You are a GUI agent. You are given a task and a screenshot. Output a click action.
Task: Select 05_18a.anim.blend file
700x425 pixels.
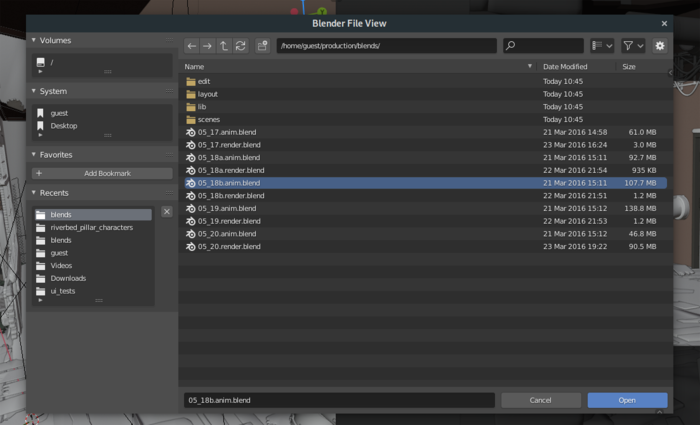pos(425,158)
